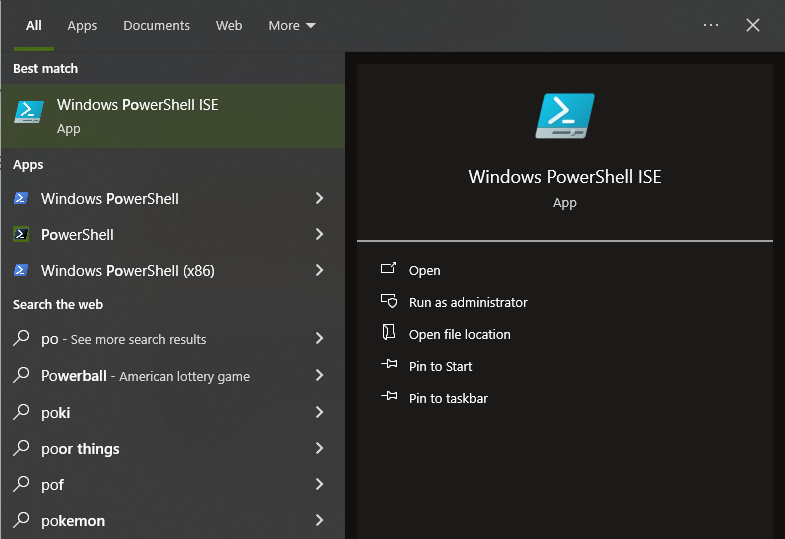Choose Open file location
785x539 pixels.
coord(460,335)
